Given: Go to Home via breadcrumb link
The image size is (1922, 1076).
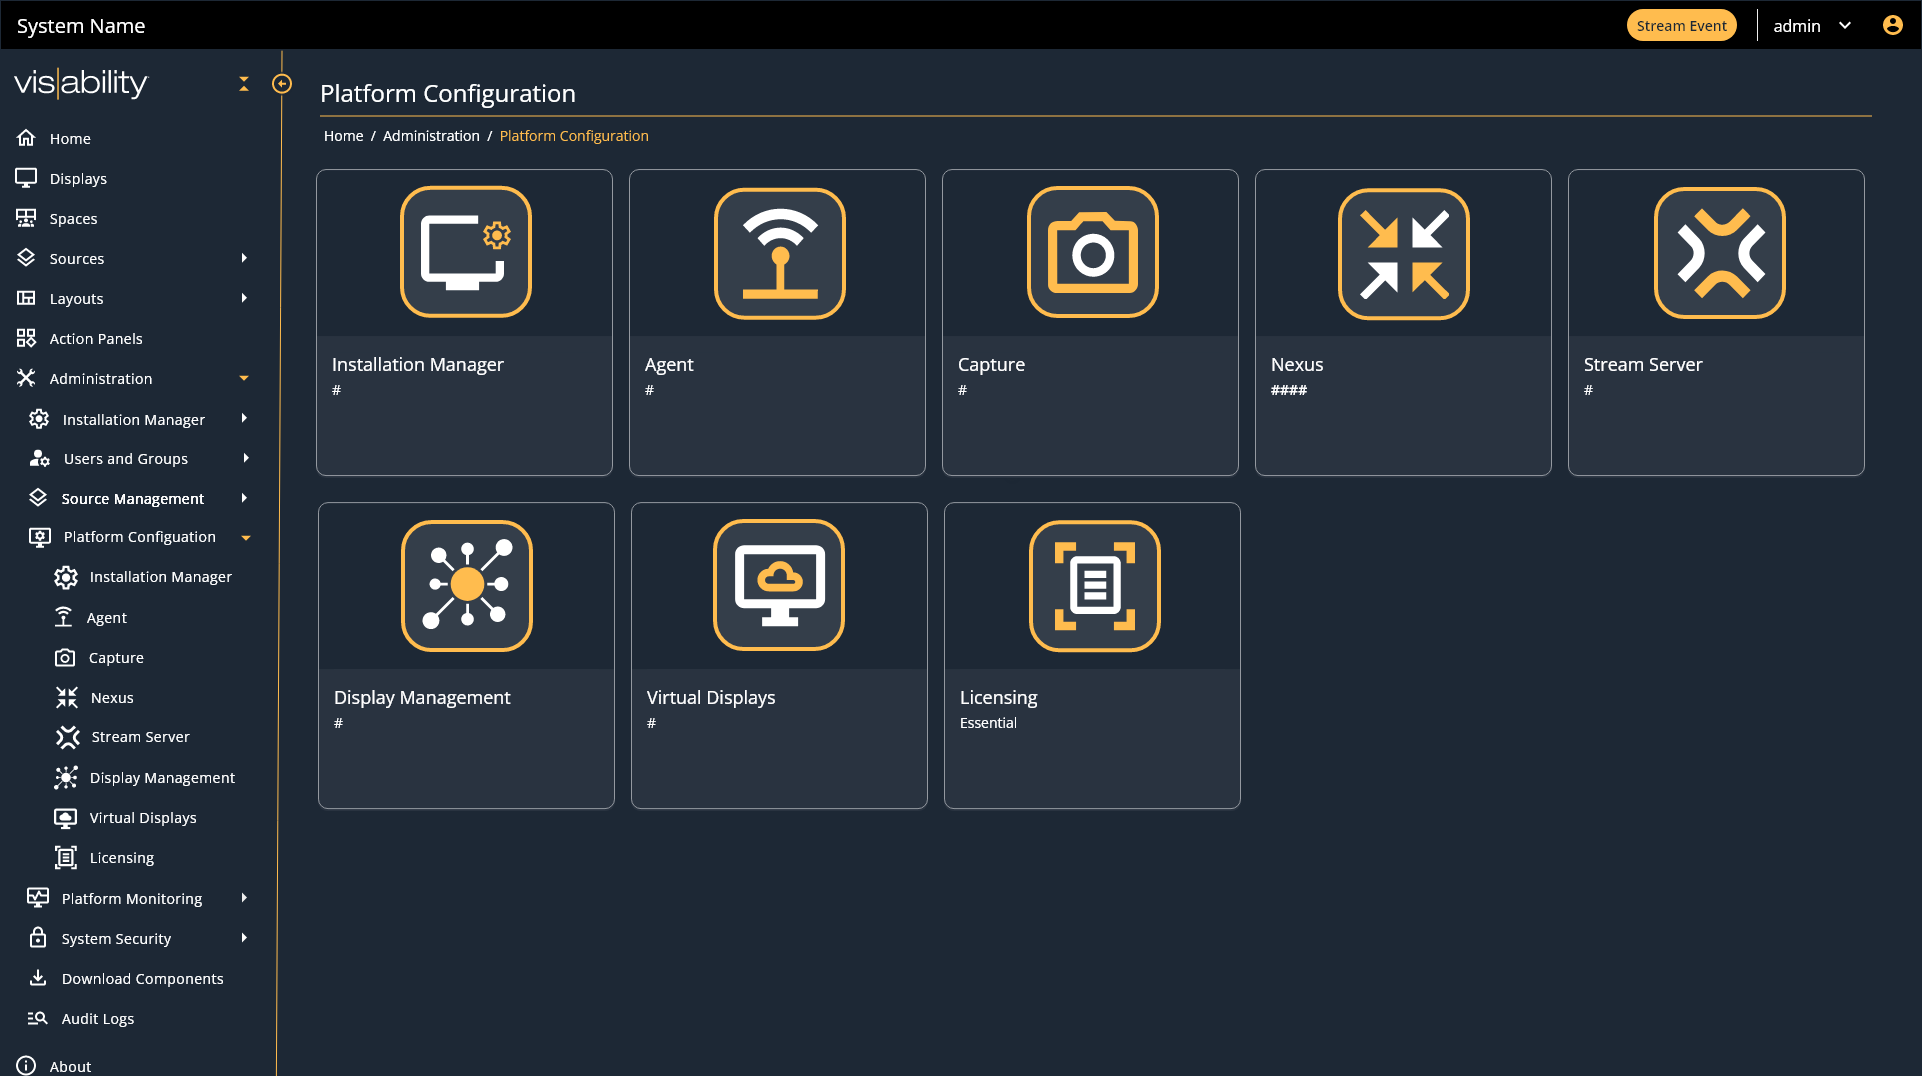Looking at the screenshot, I should point(343,136).
